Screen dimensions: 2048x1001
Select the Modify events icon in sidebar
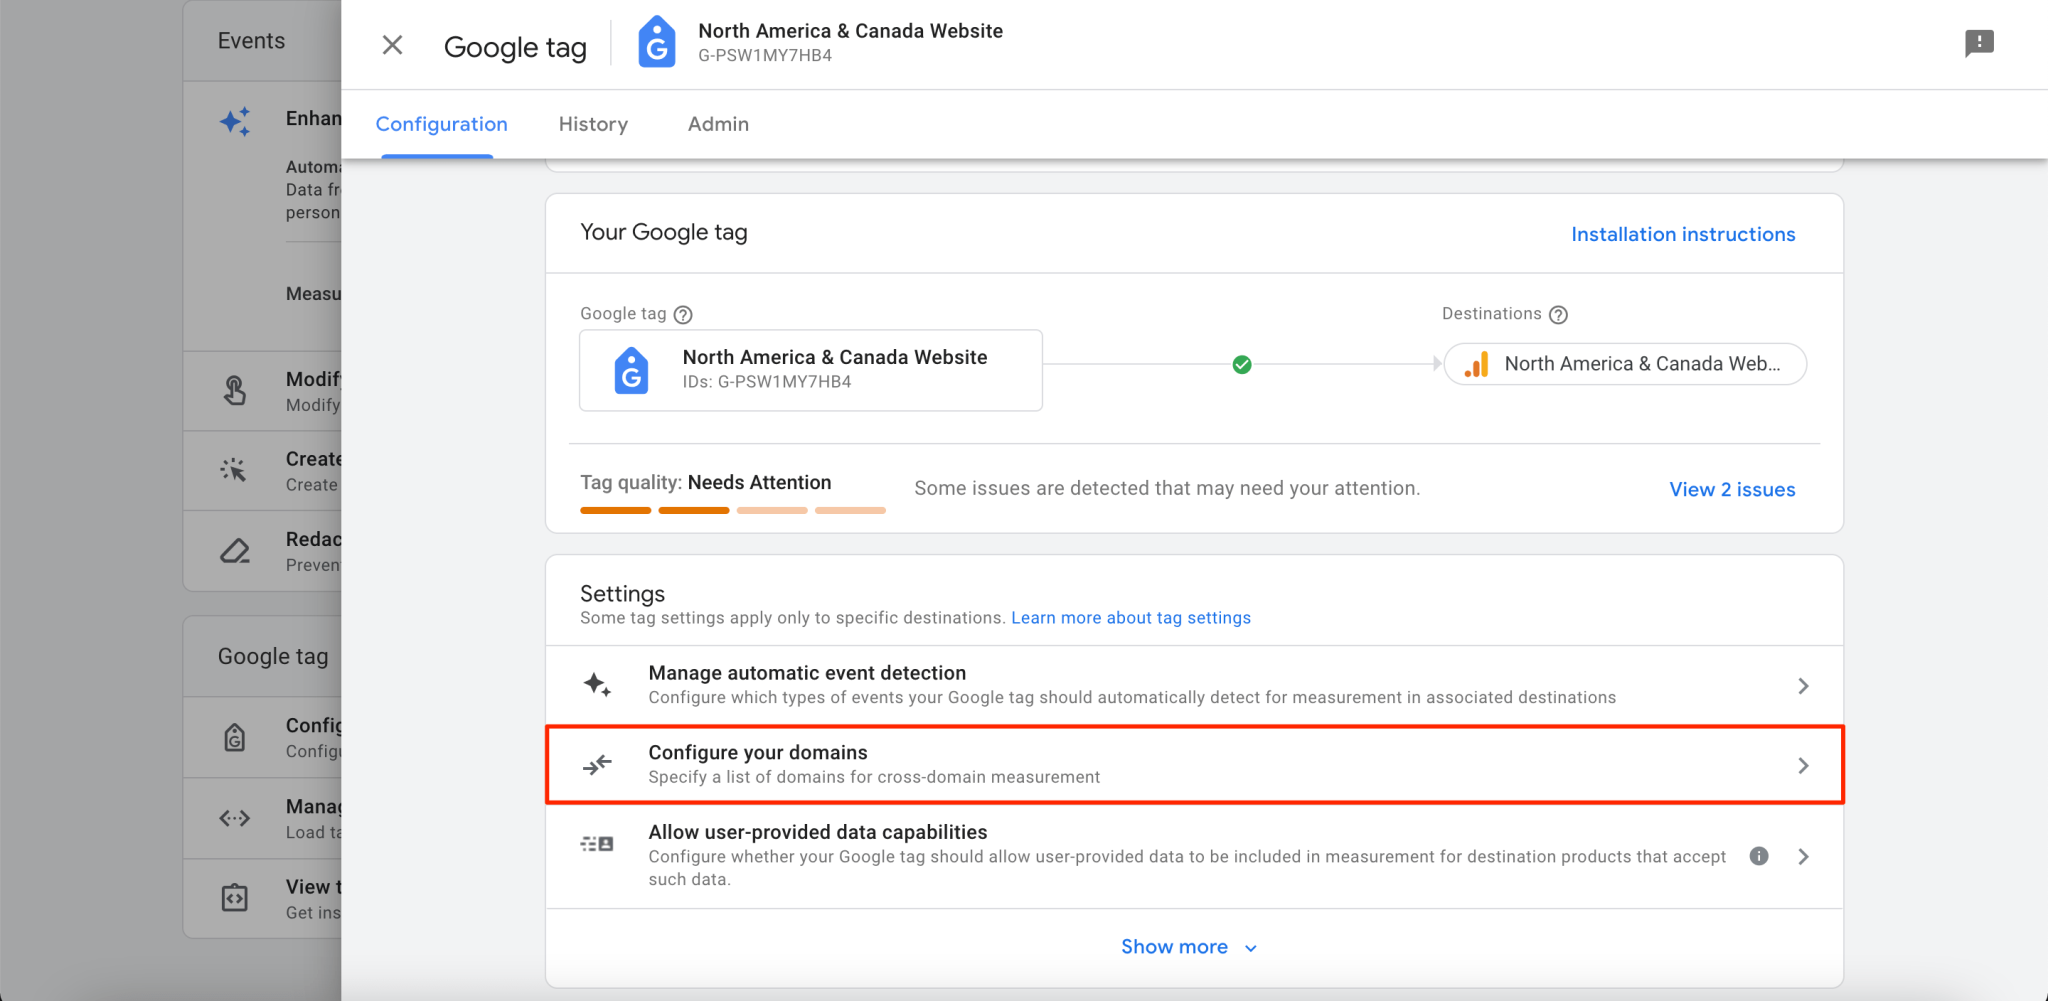click(234, 390)
